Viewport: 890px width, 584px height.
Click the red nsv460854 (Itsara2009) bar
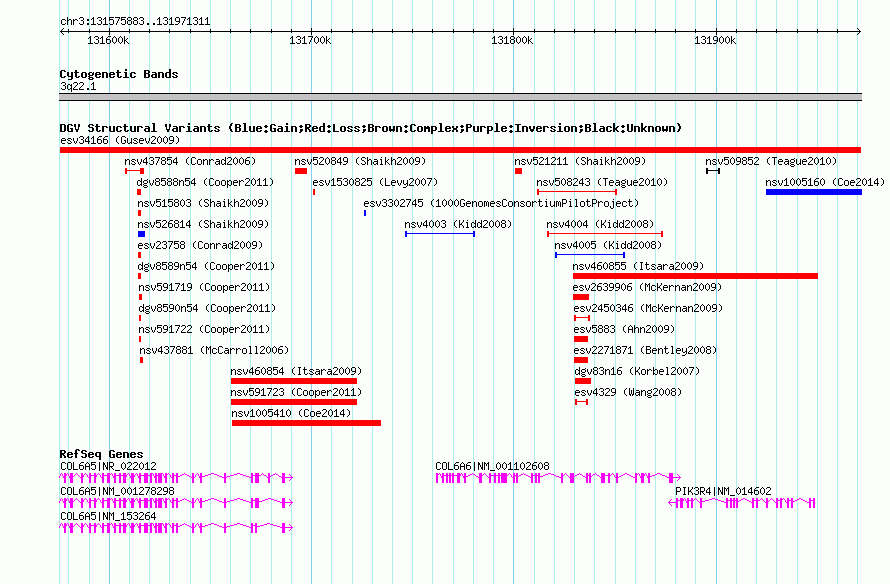(x=294, y=381)
